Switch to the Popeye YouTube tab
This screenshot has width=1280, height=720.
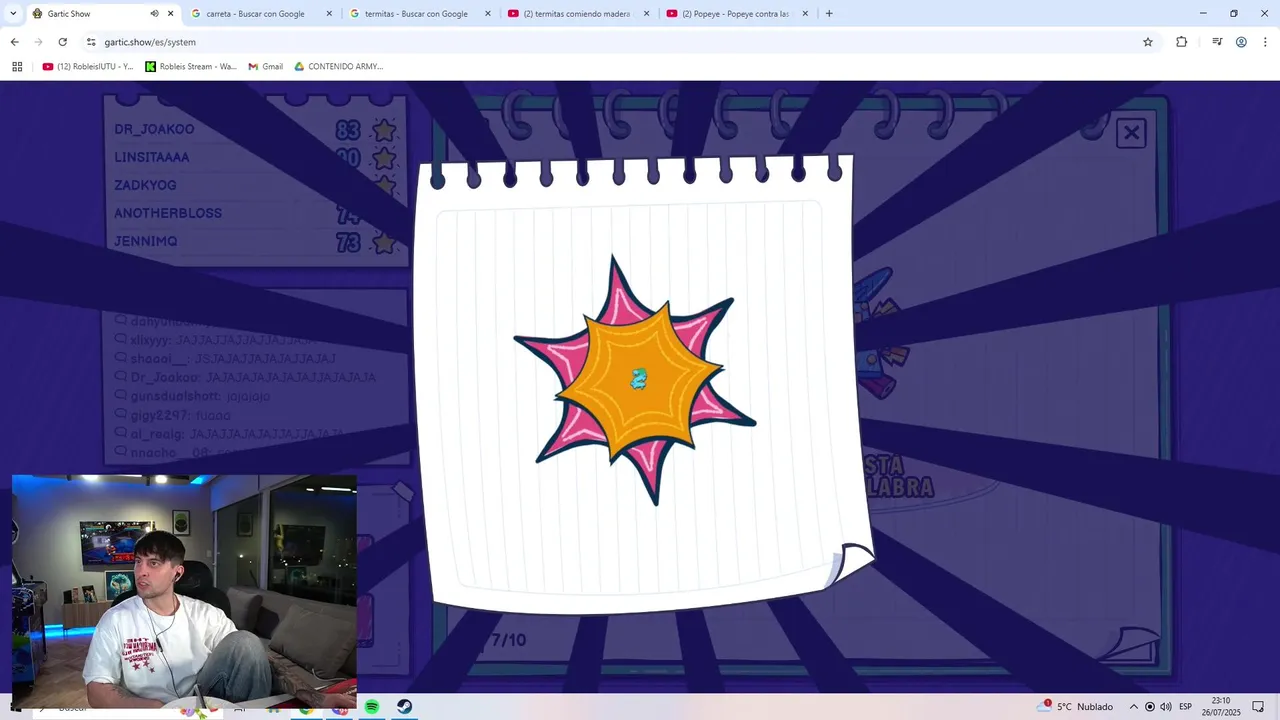735,14
